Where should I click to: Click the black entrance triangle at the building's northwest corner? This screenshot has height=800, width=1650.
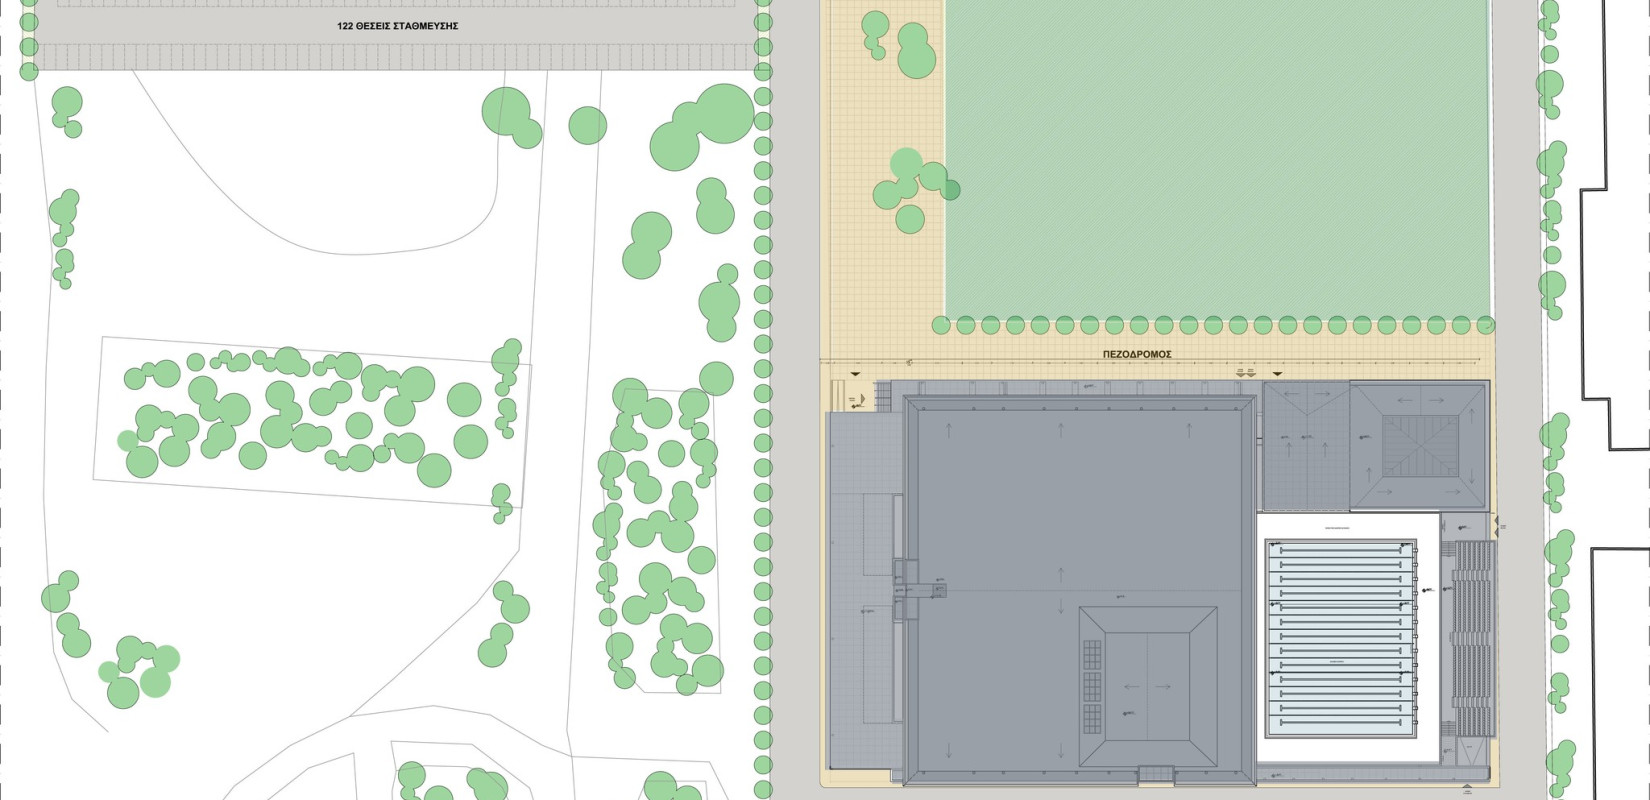[x=854, y=374]
